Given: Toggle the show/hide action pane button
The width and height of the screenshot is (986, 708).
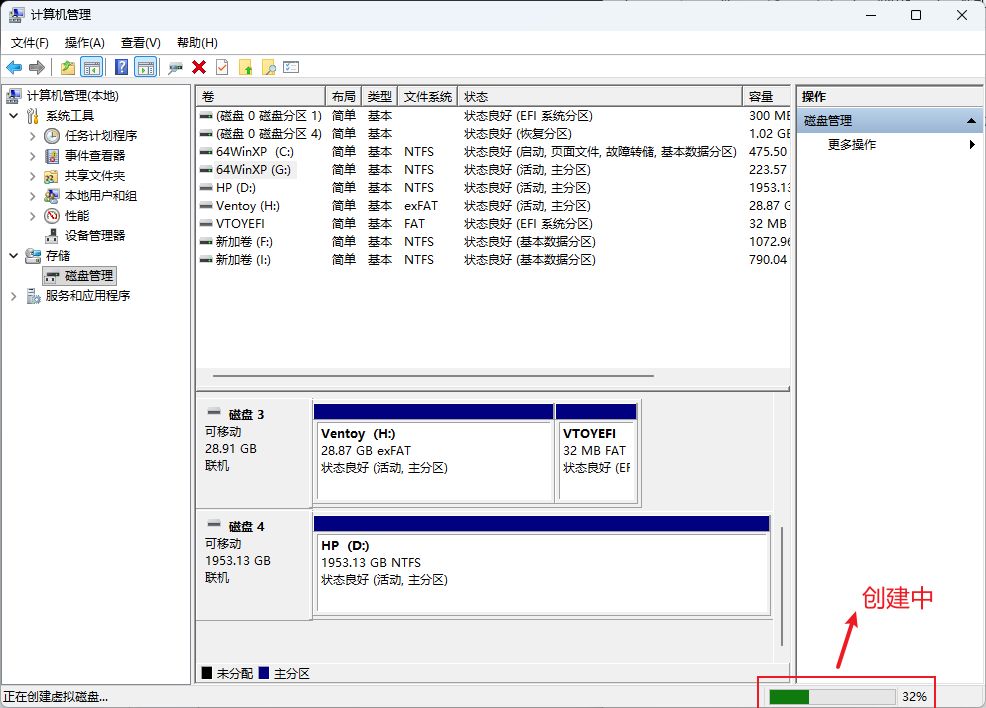Looking at the screenshot, I should 146,67.
